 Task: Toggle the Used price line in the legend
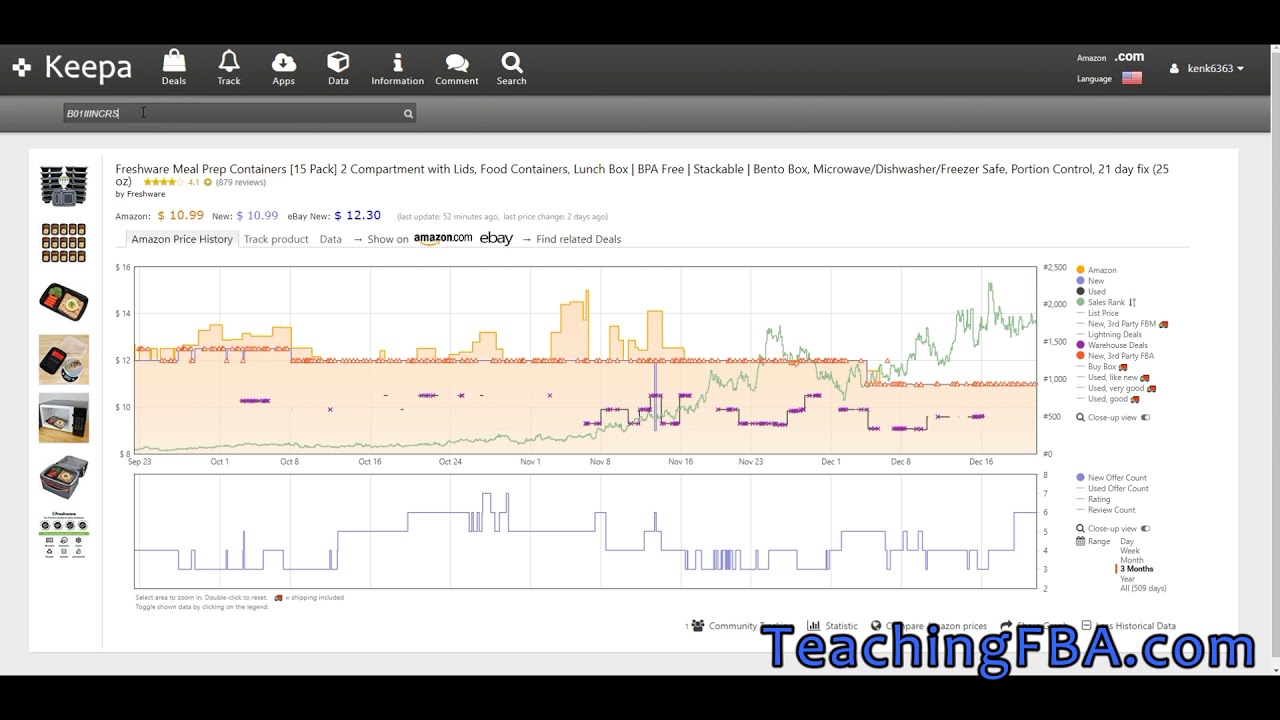1091,292
